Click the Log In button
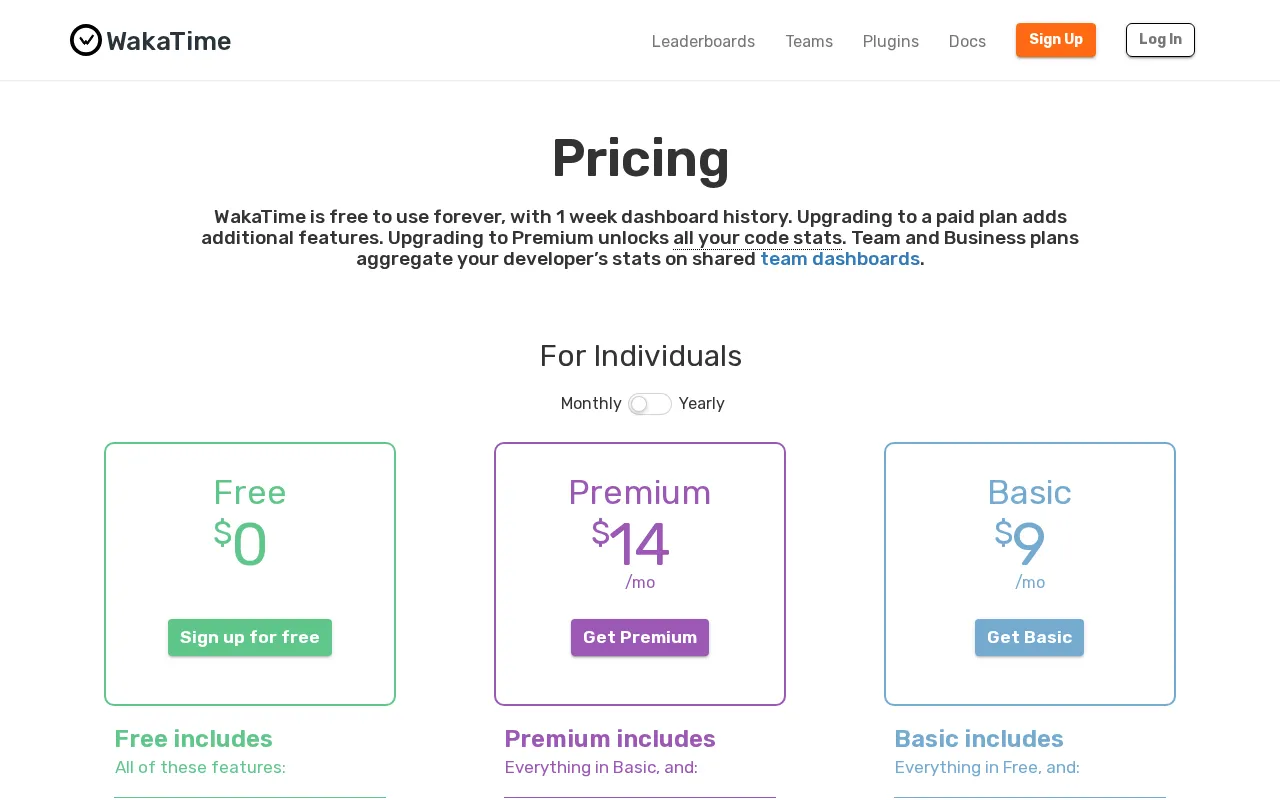 click(x=1160, y=40)
